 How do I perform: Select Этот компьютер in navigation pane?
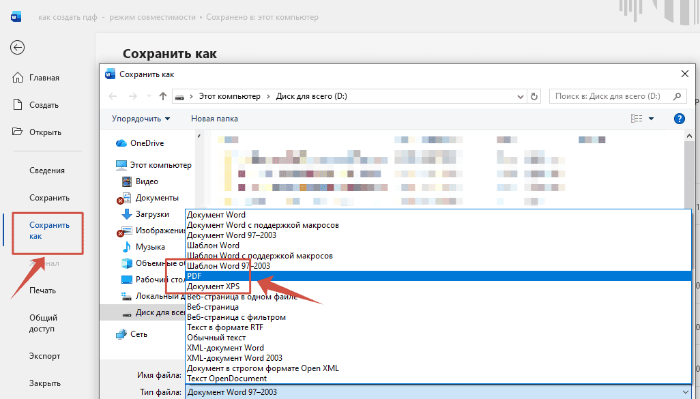161,165
